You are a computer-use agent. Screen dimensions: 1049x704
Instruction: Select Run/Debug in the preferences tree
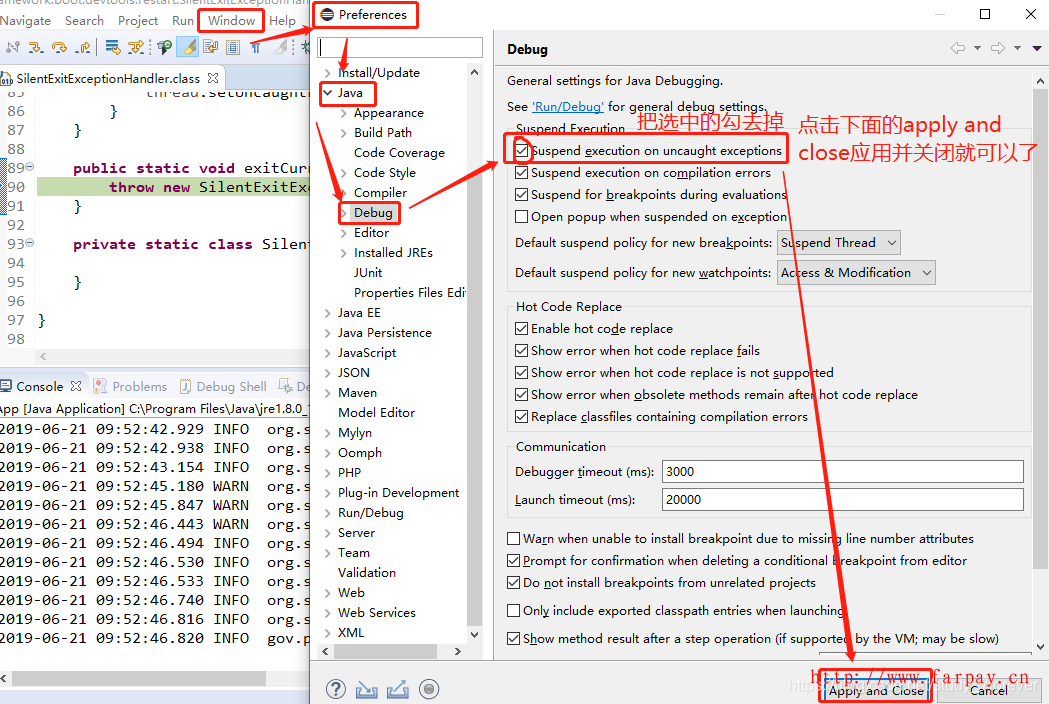370,513
